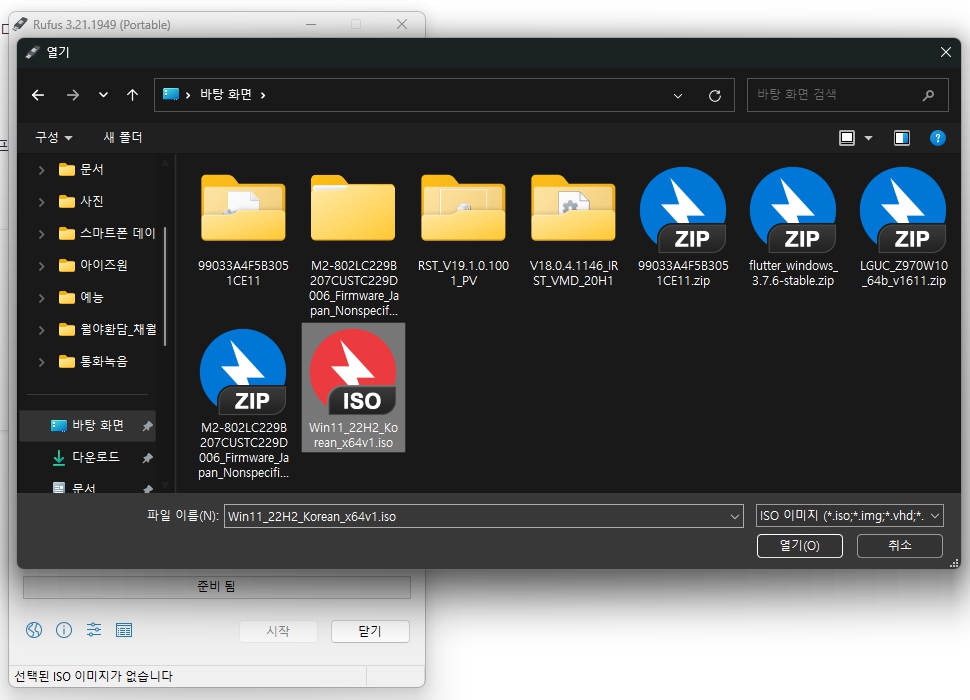The width and height of the screenshot is (970, 700).
Task: Select 99033A4F5B3051CE11.zip file
Action: click(x=683, y=228)
